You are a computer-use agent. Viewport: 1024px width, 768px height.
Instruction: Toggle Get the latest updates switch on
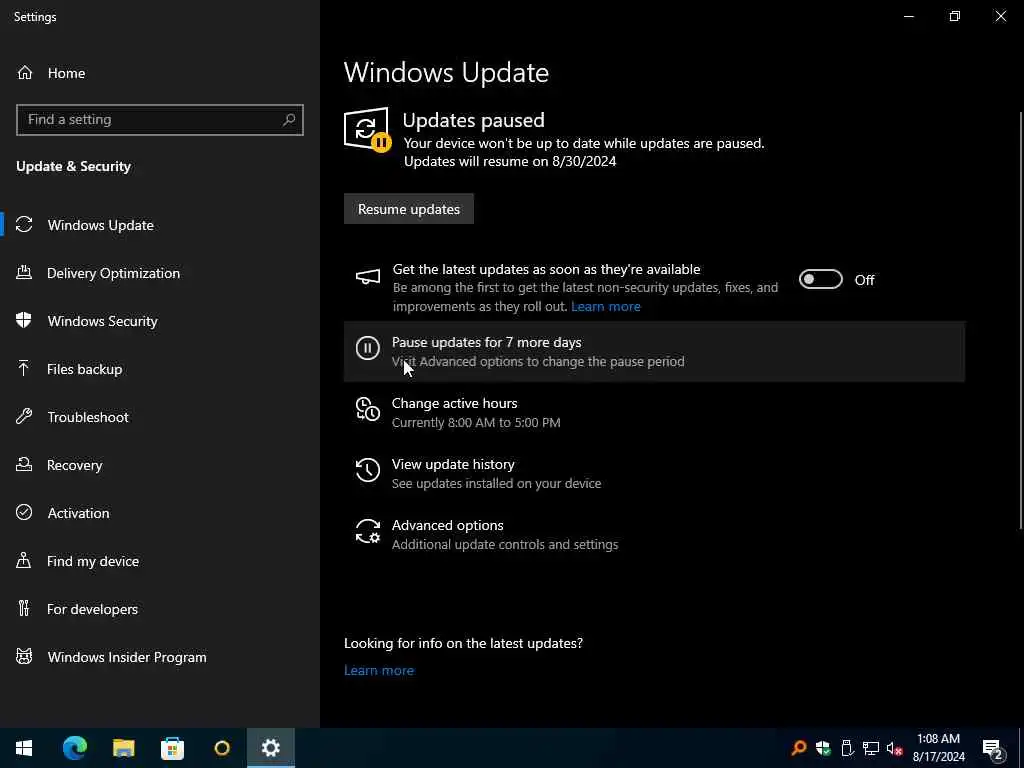pyautogui.click(x=821, y=280)
